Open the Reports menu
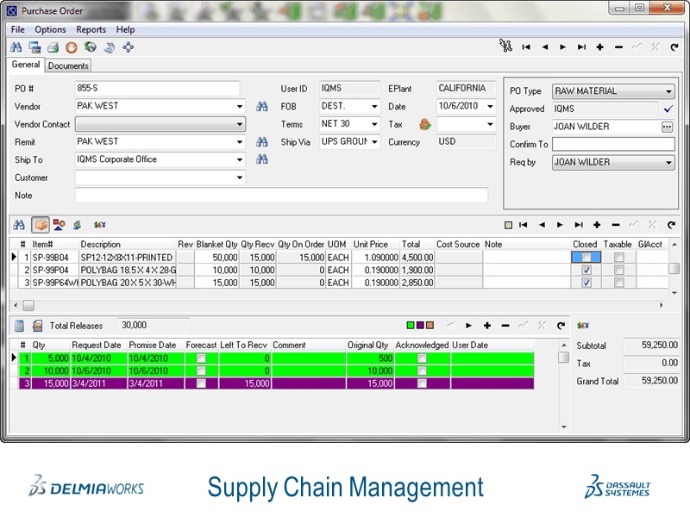 tap(90, 30)
